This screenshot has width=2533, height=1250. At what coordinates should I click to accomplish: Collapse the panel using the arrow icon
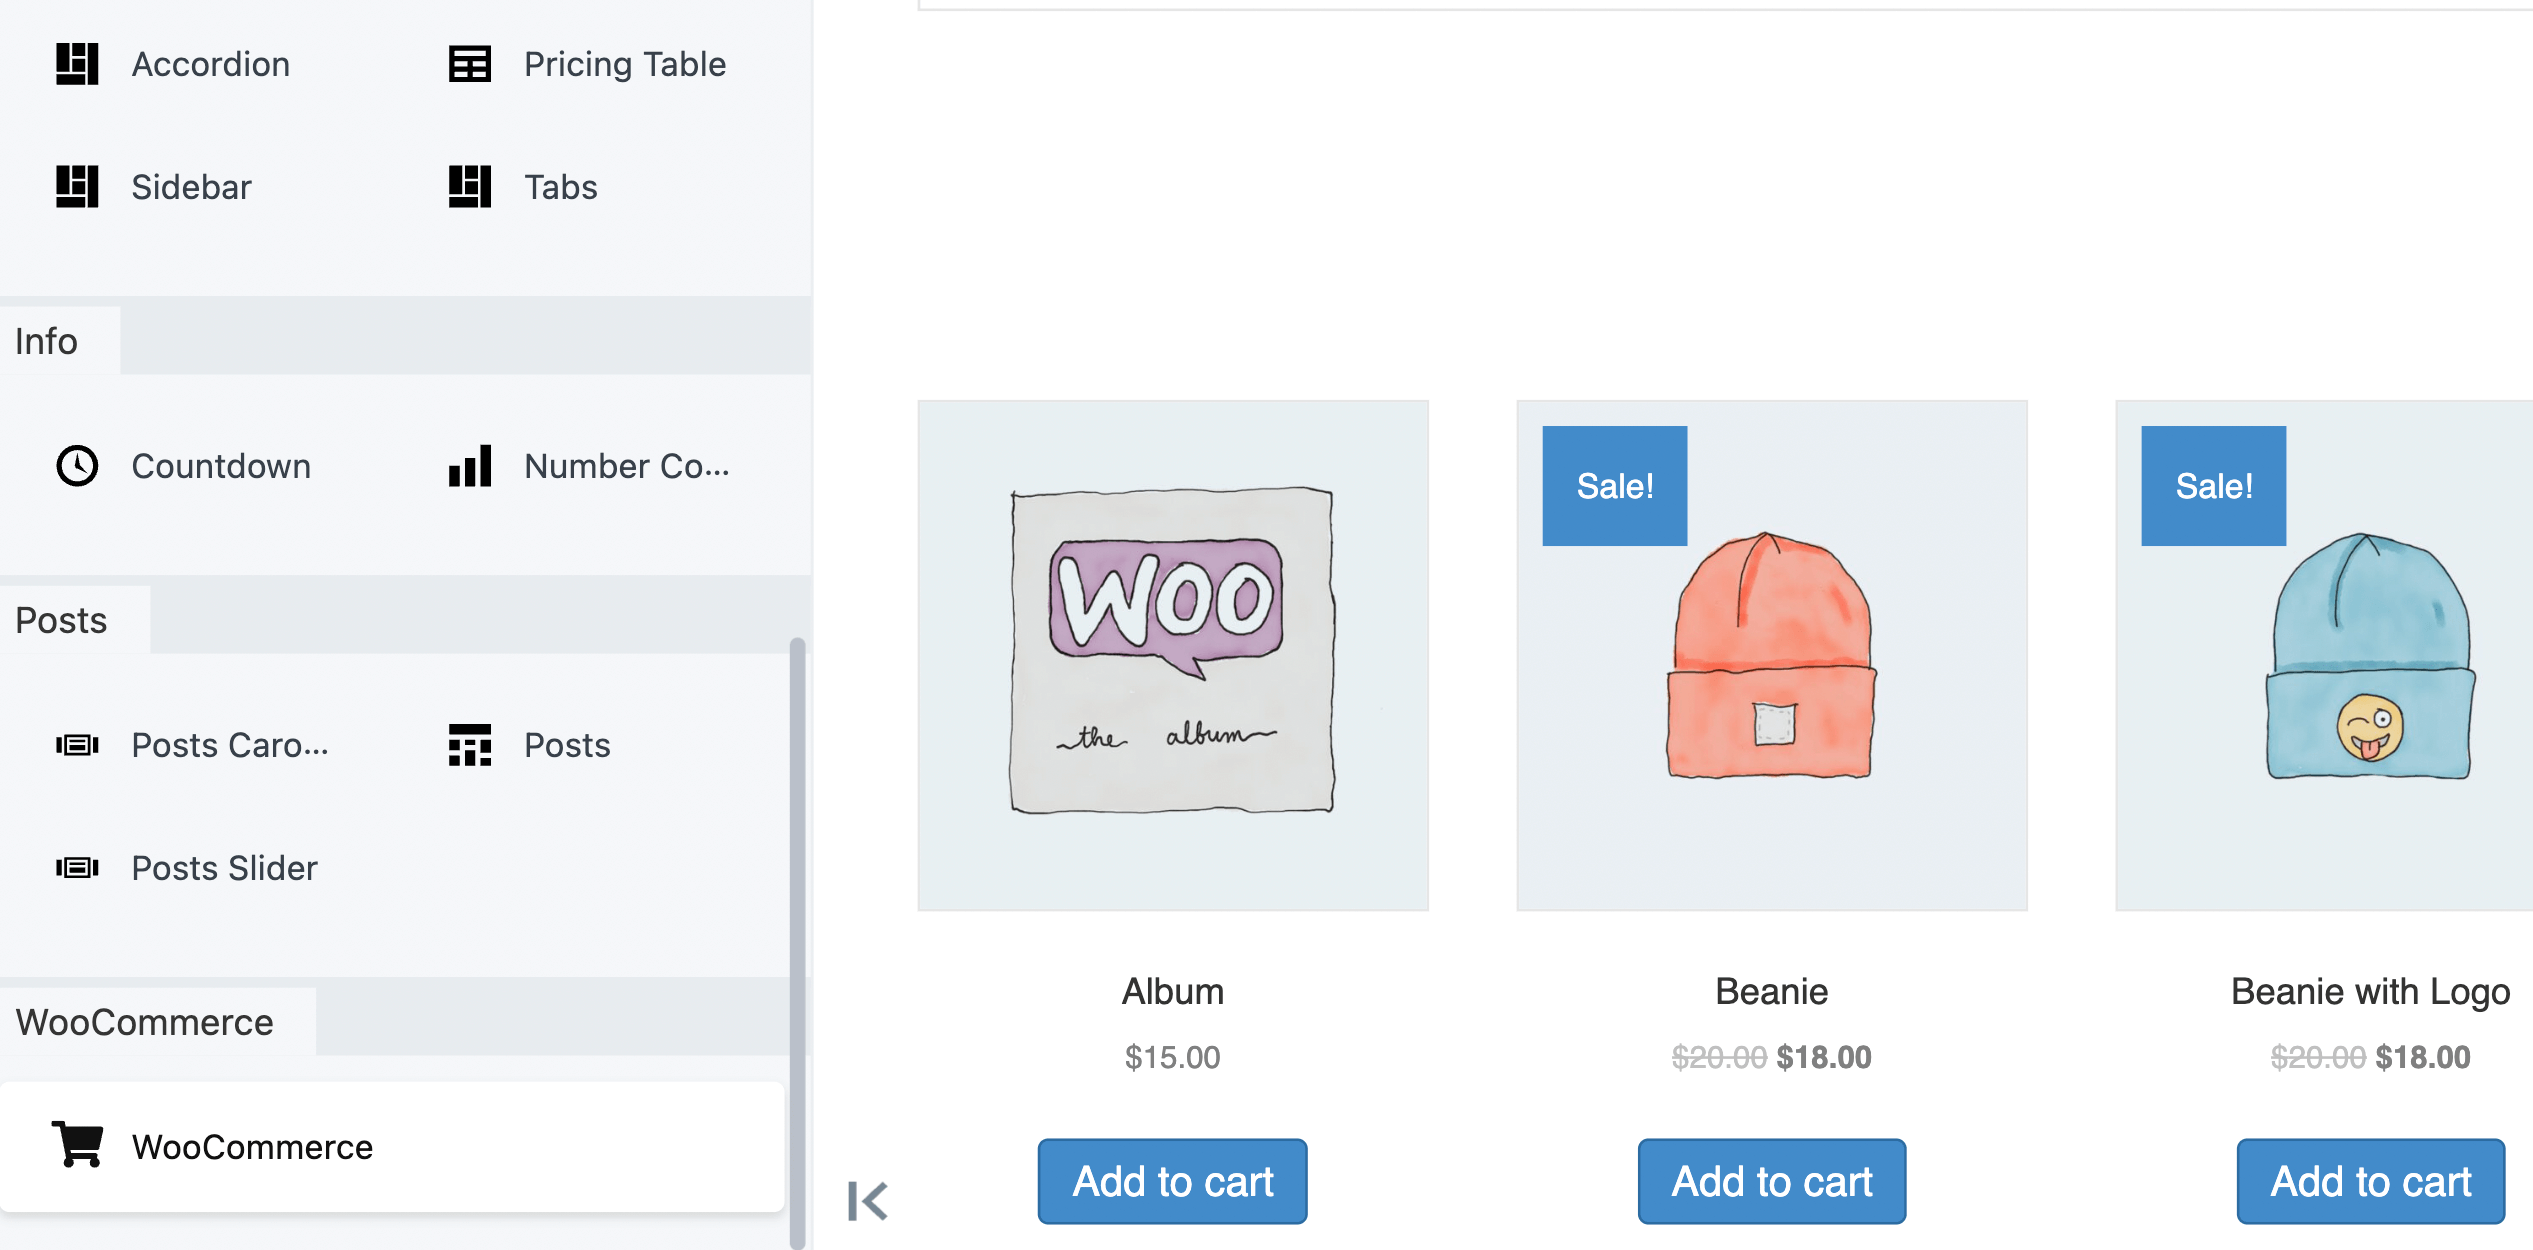pyautogui.click(x=867, y=1201)
